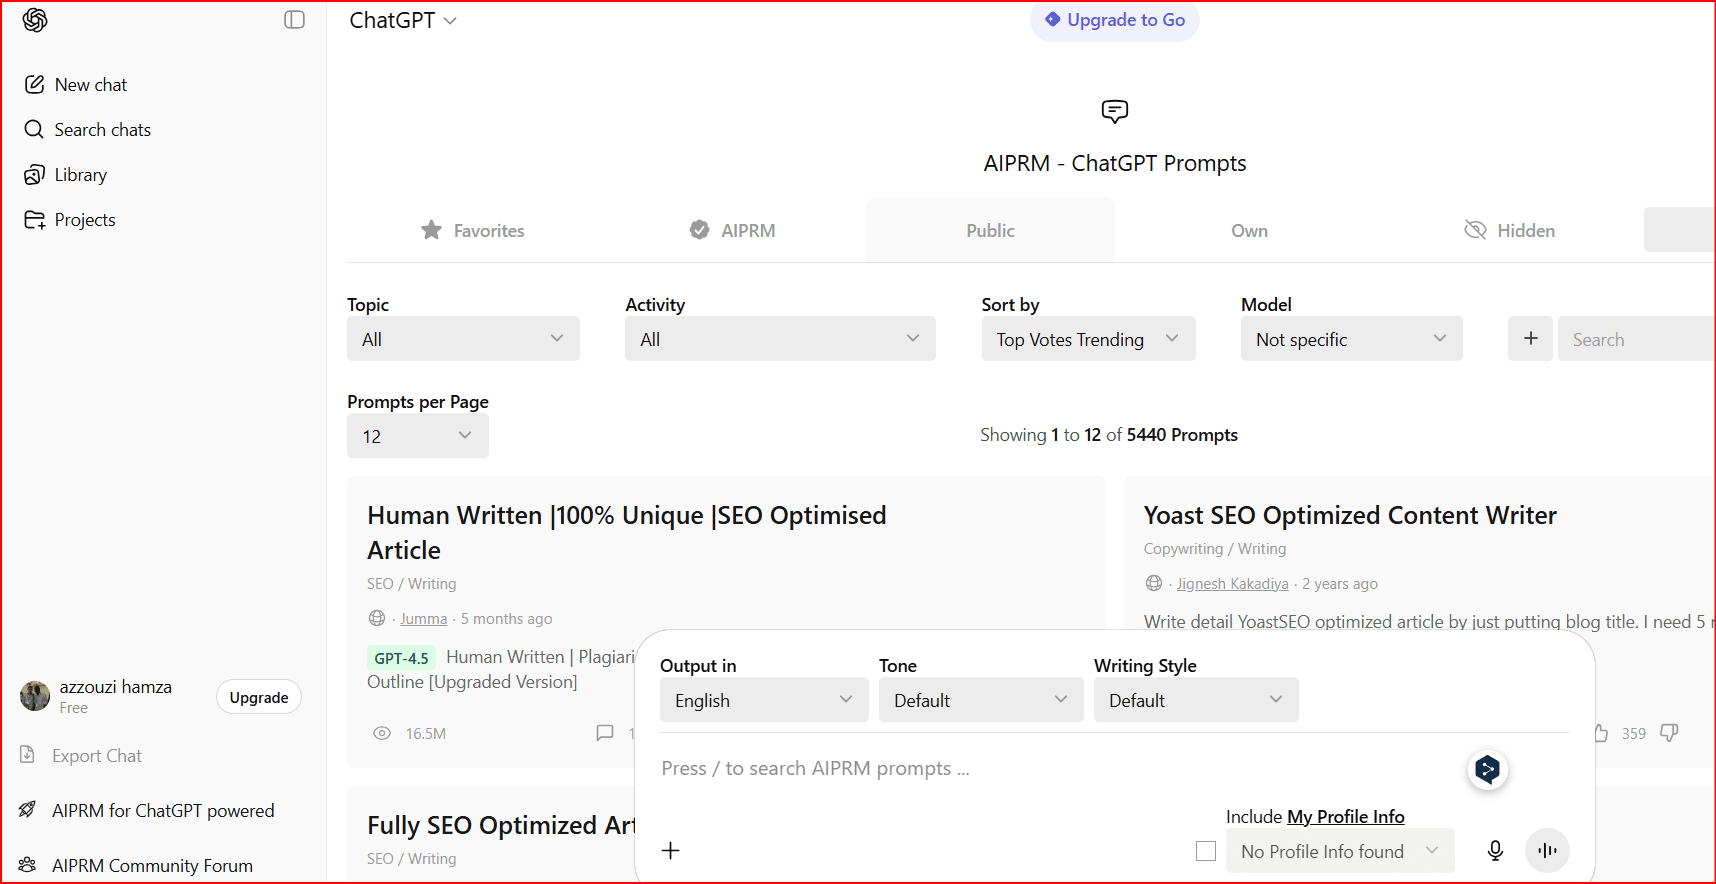Start voice mode with waveform icon
The width and height of the screenshot is (1716, 884).
1547,851
